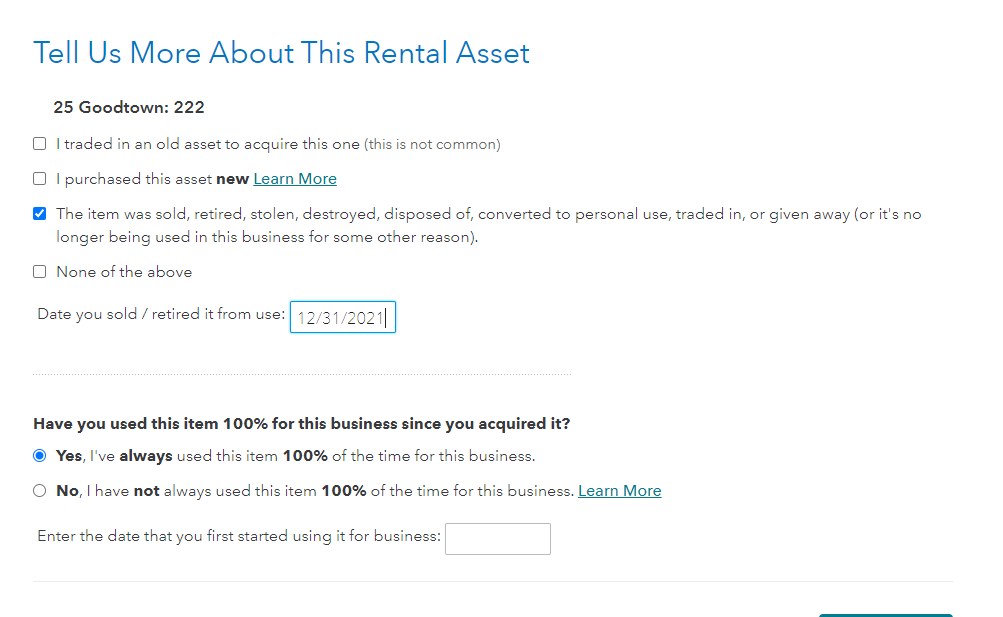The height and width of the screenshot is (617, 1003).
Task: Click the Enter the date first started label
Action: pos(239,536)
